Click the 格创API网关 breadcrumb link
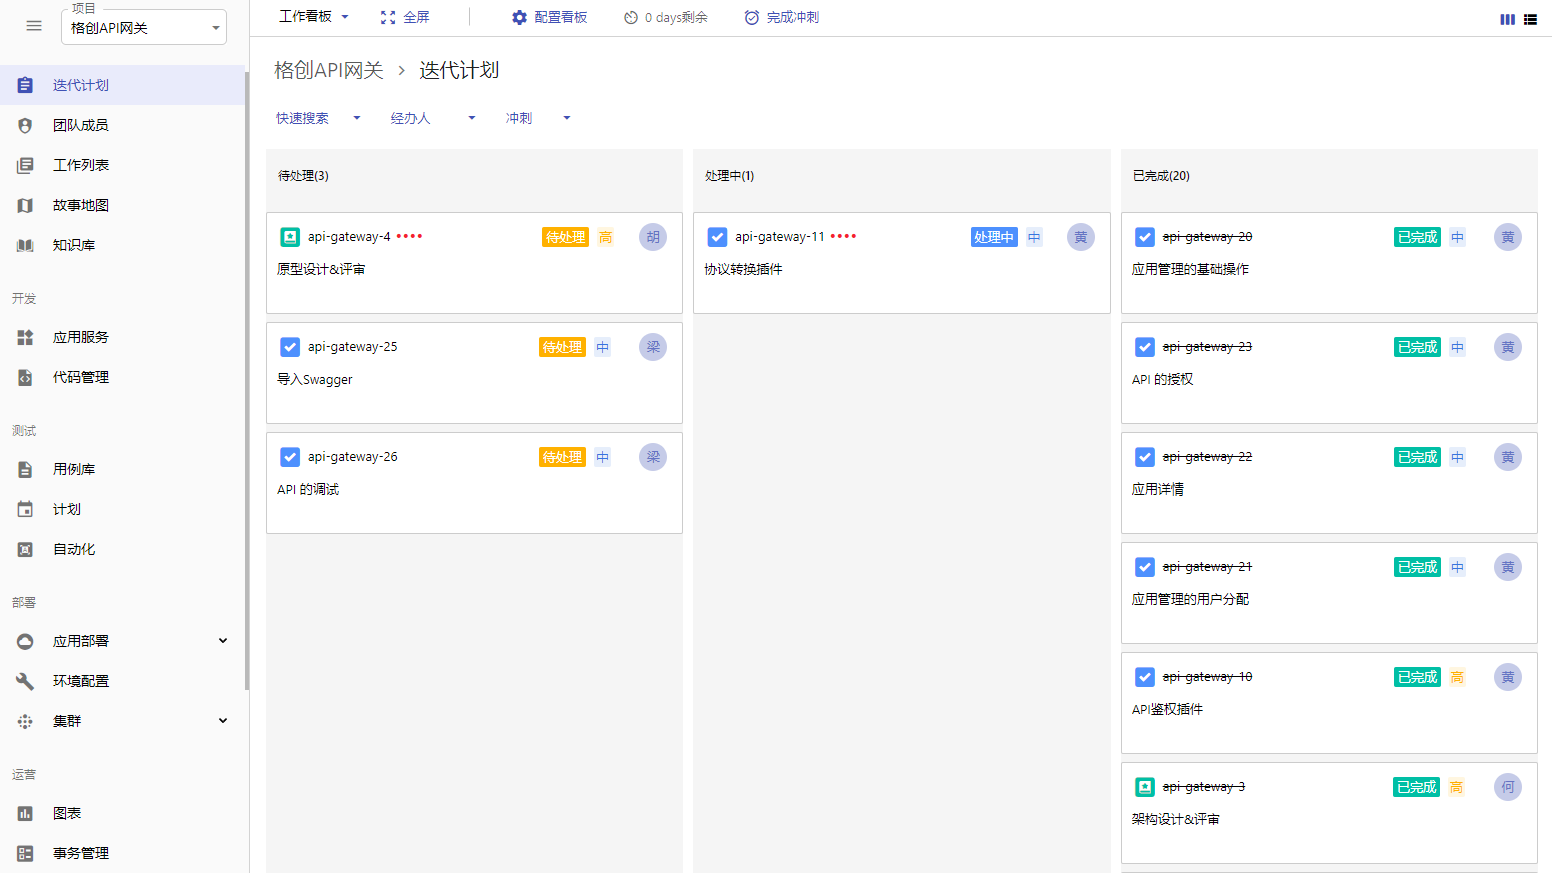Image resolution: width=1552 pixels, height=873 pixels. [x=328, y=70]
